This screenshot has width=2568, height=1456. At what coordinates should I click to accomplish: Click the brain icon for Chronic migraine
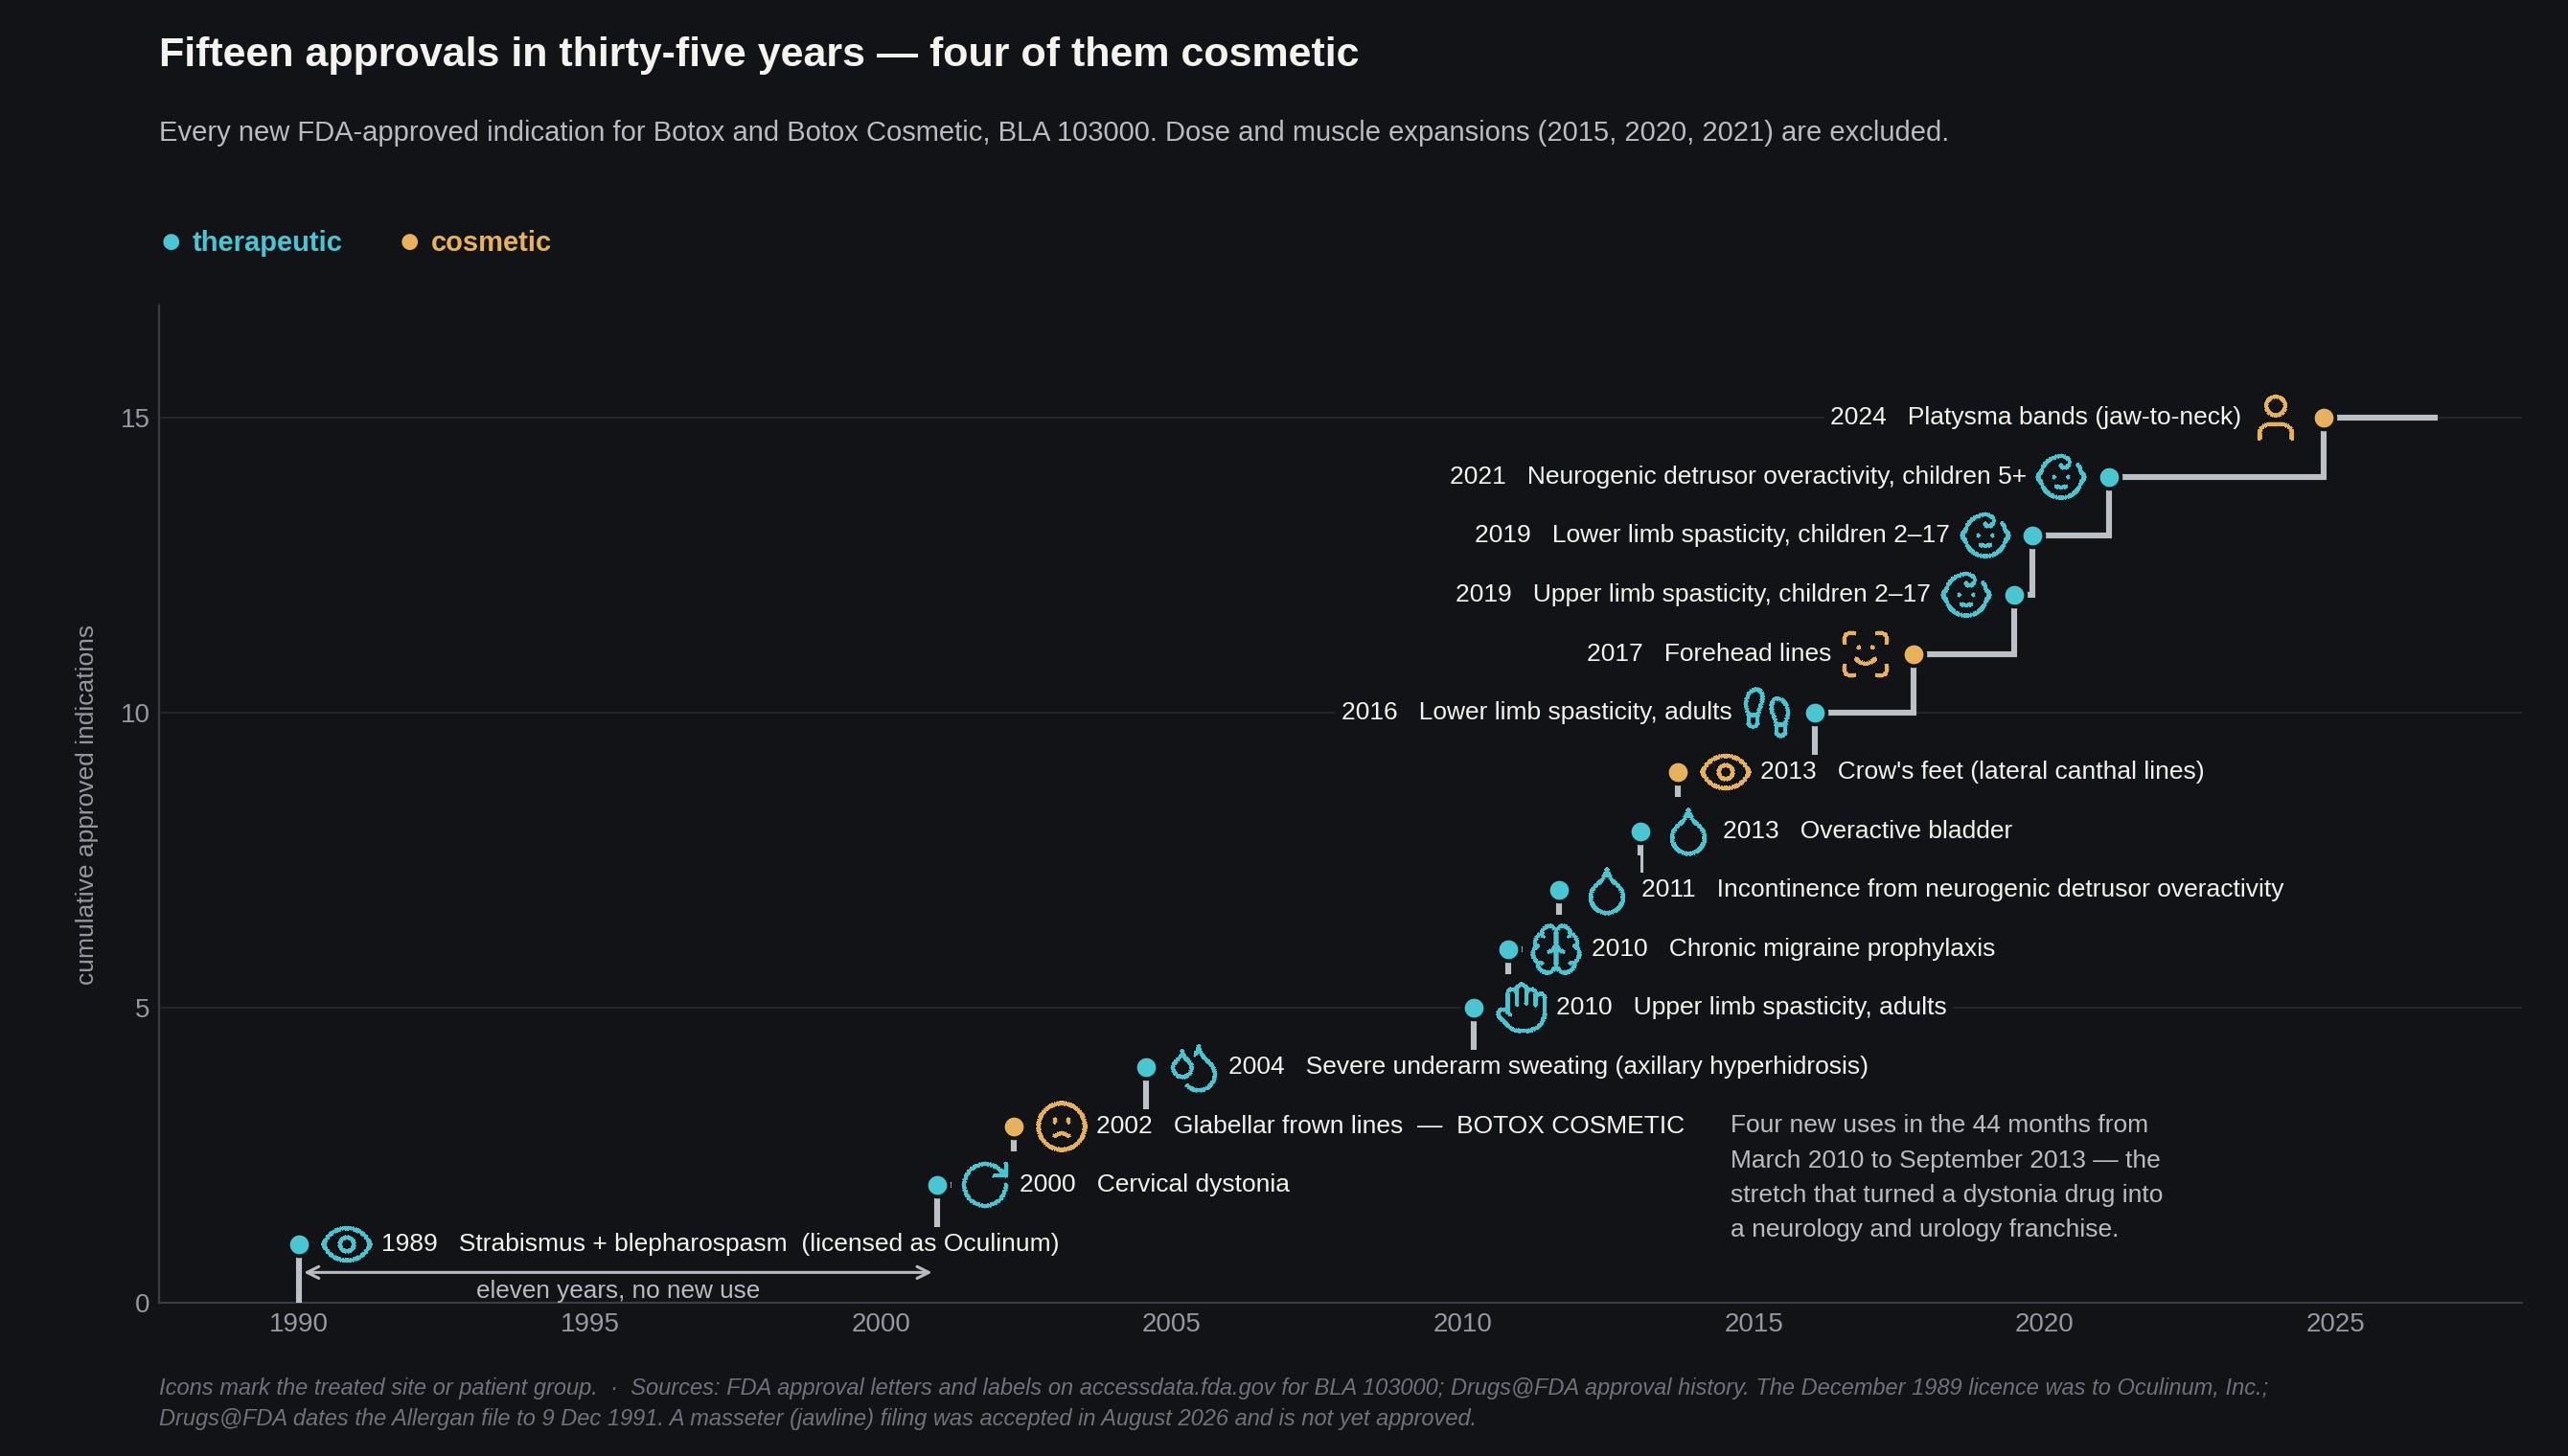(1556, 949)
